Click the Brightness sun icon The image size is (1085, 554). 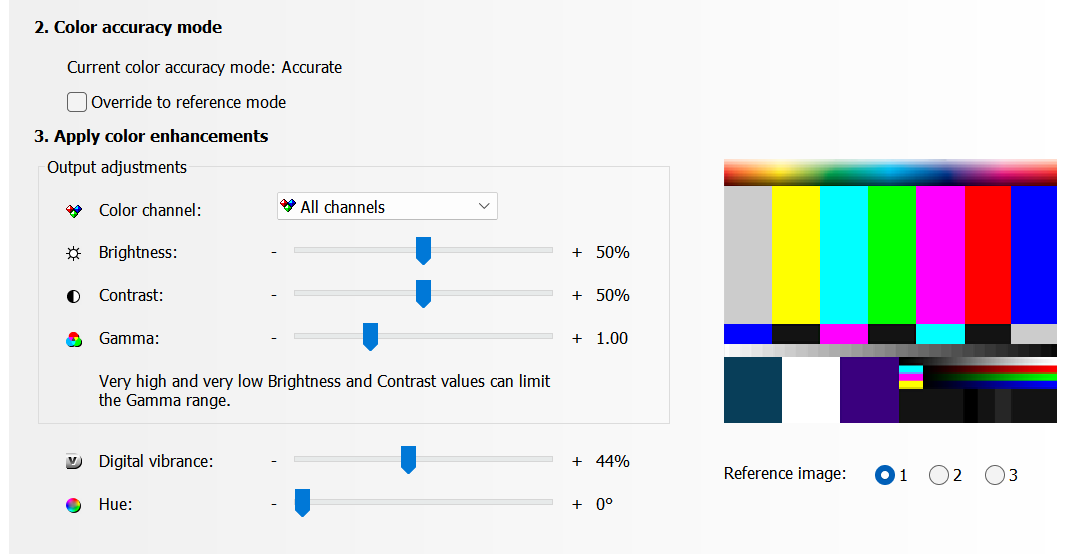pyautogui.click(x=73, y=253)
